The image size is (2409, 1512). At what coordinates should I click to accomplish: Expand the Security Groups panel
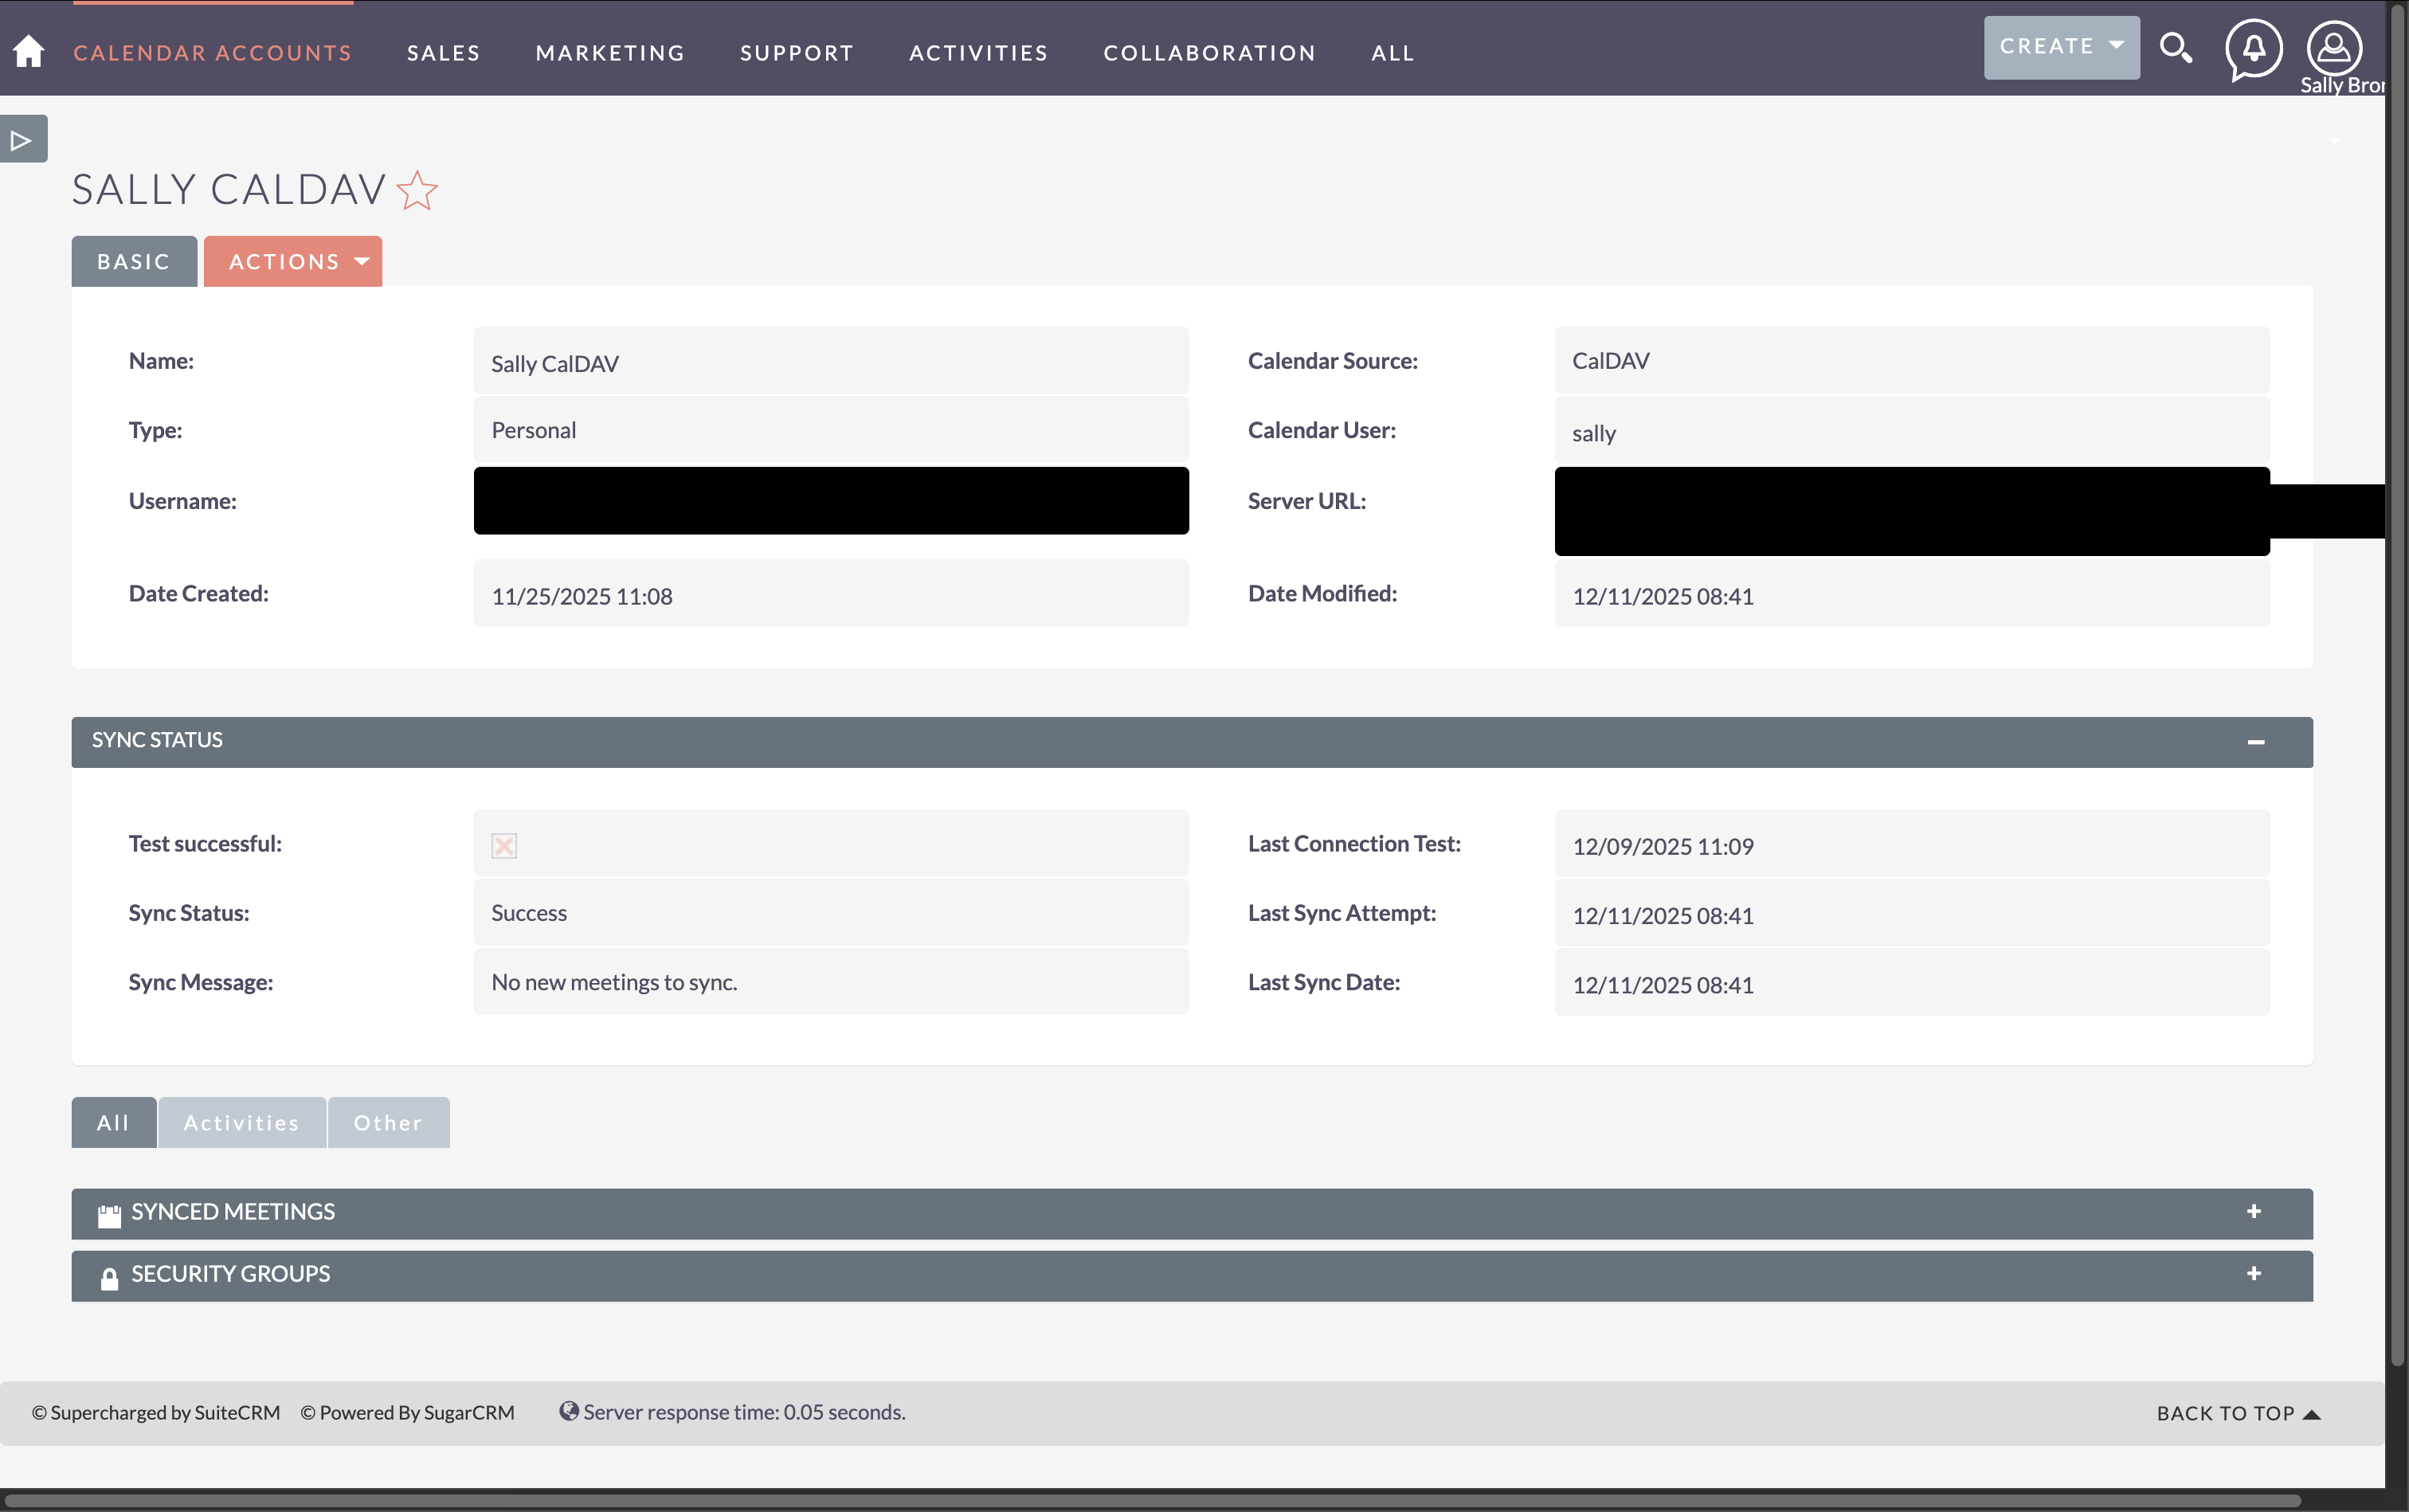2254,1274
